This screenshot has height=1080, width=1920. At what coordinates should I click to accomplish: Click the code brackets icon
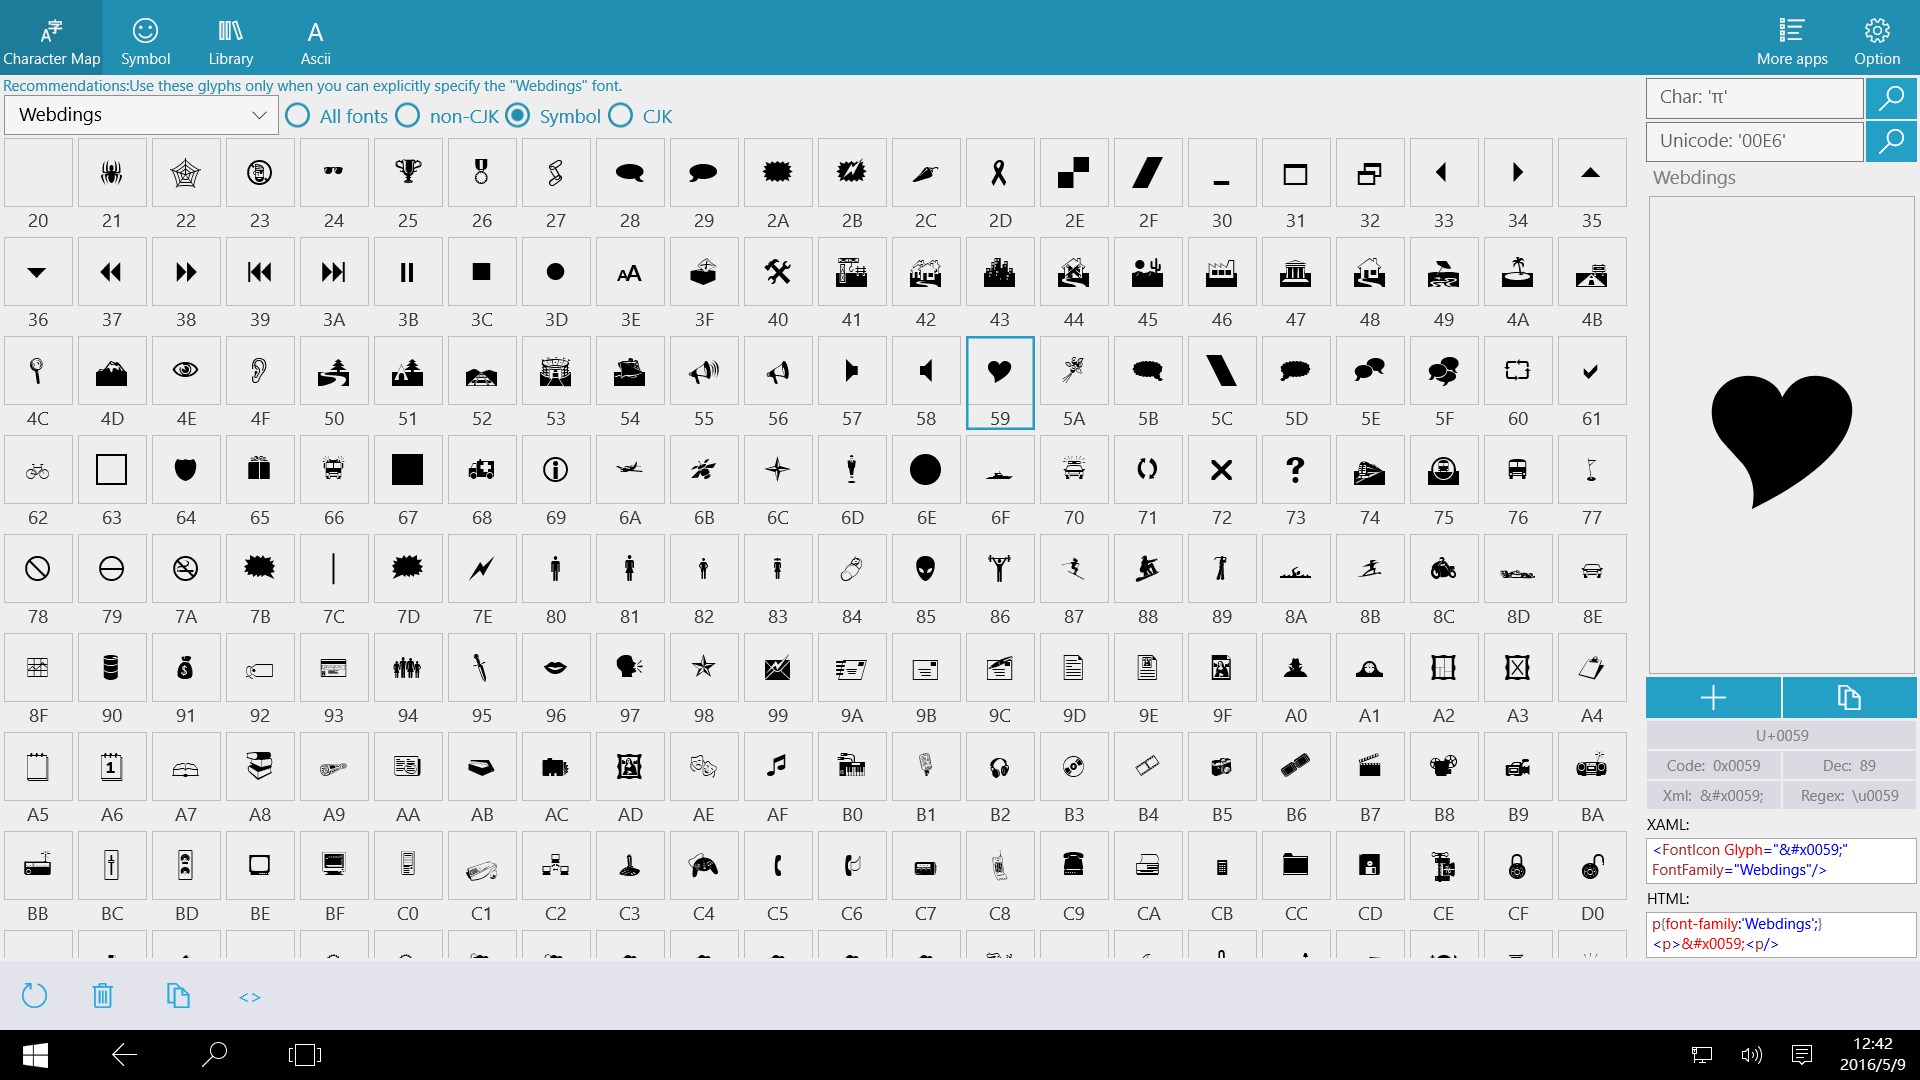pos(250,997)
